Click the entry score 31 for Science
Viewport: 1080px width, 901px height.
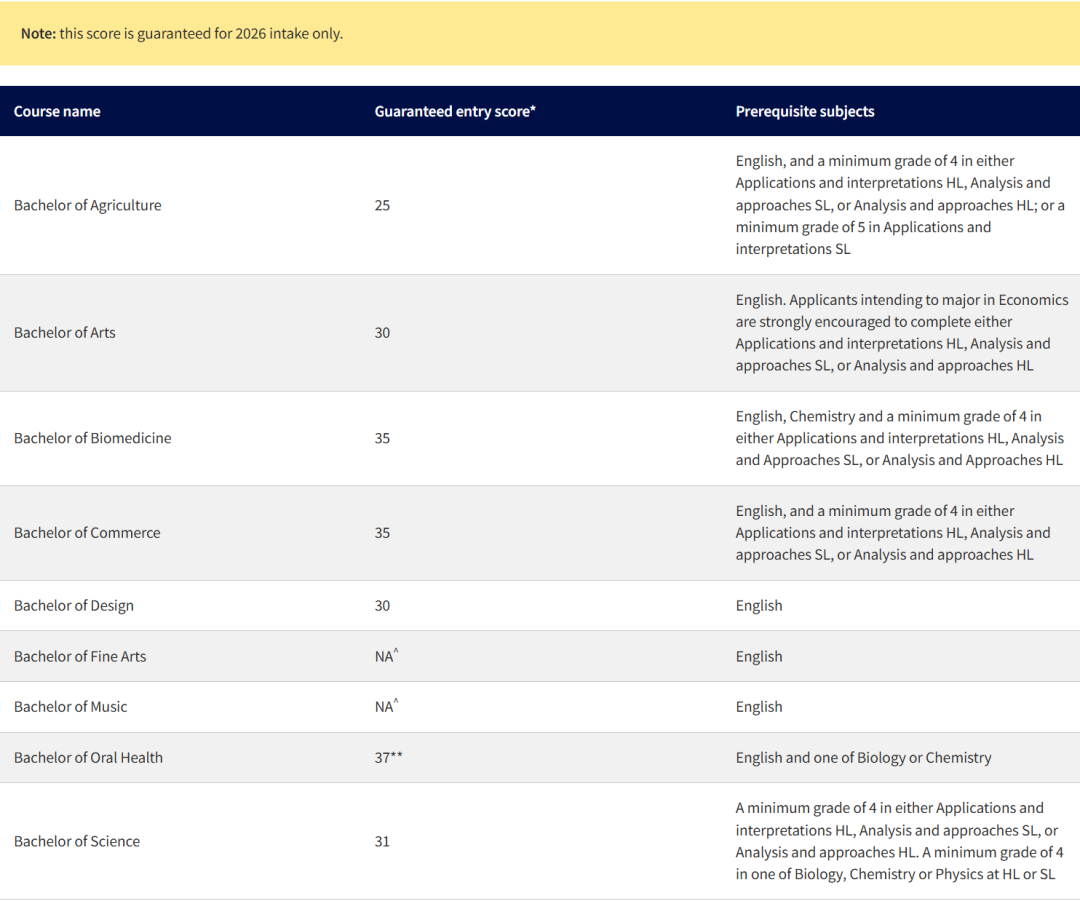point(382,841)
